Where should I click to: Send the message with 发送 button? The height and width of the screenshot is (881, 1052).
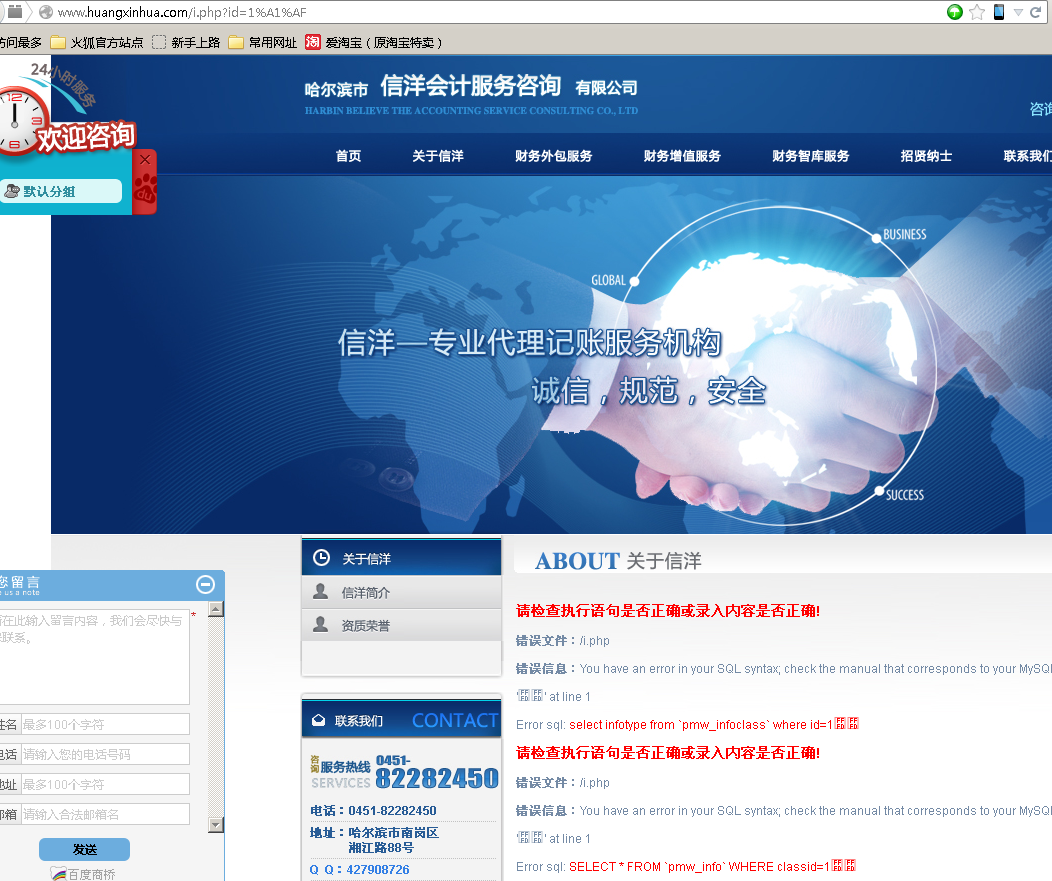pyautogui.click(x=85, y=849)
